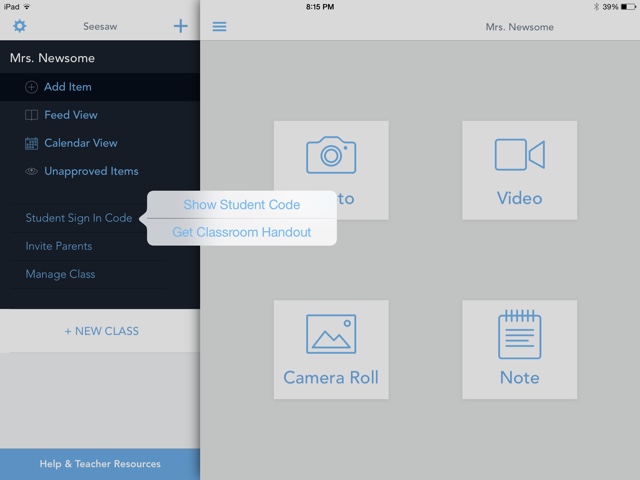Open settings with the gear icon

point(20,26)
